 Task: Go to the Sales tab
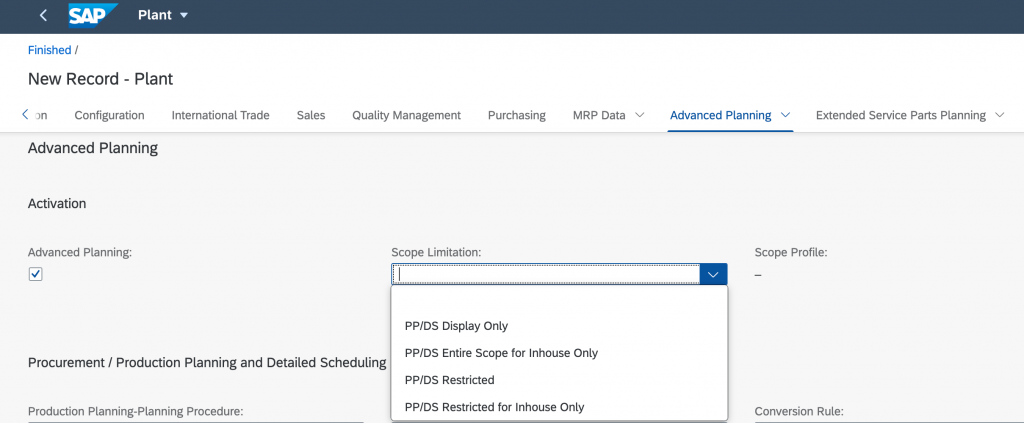[311, 115]
